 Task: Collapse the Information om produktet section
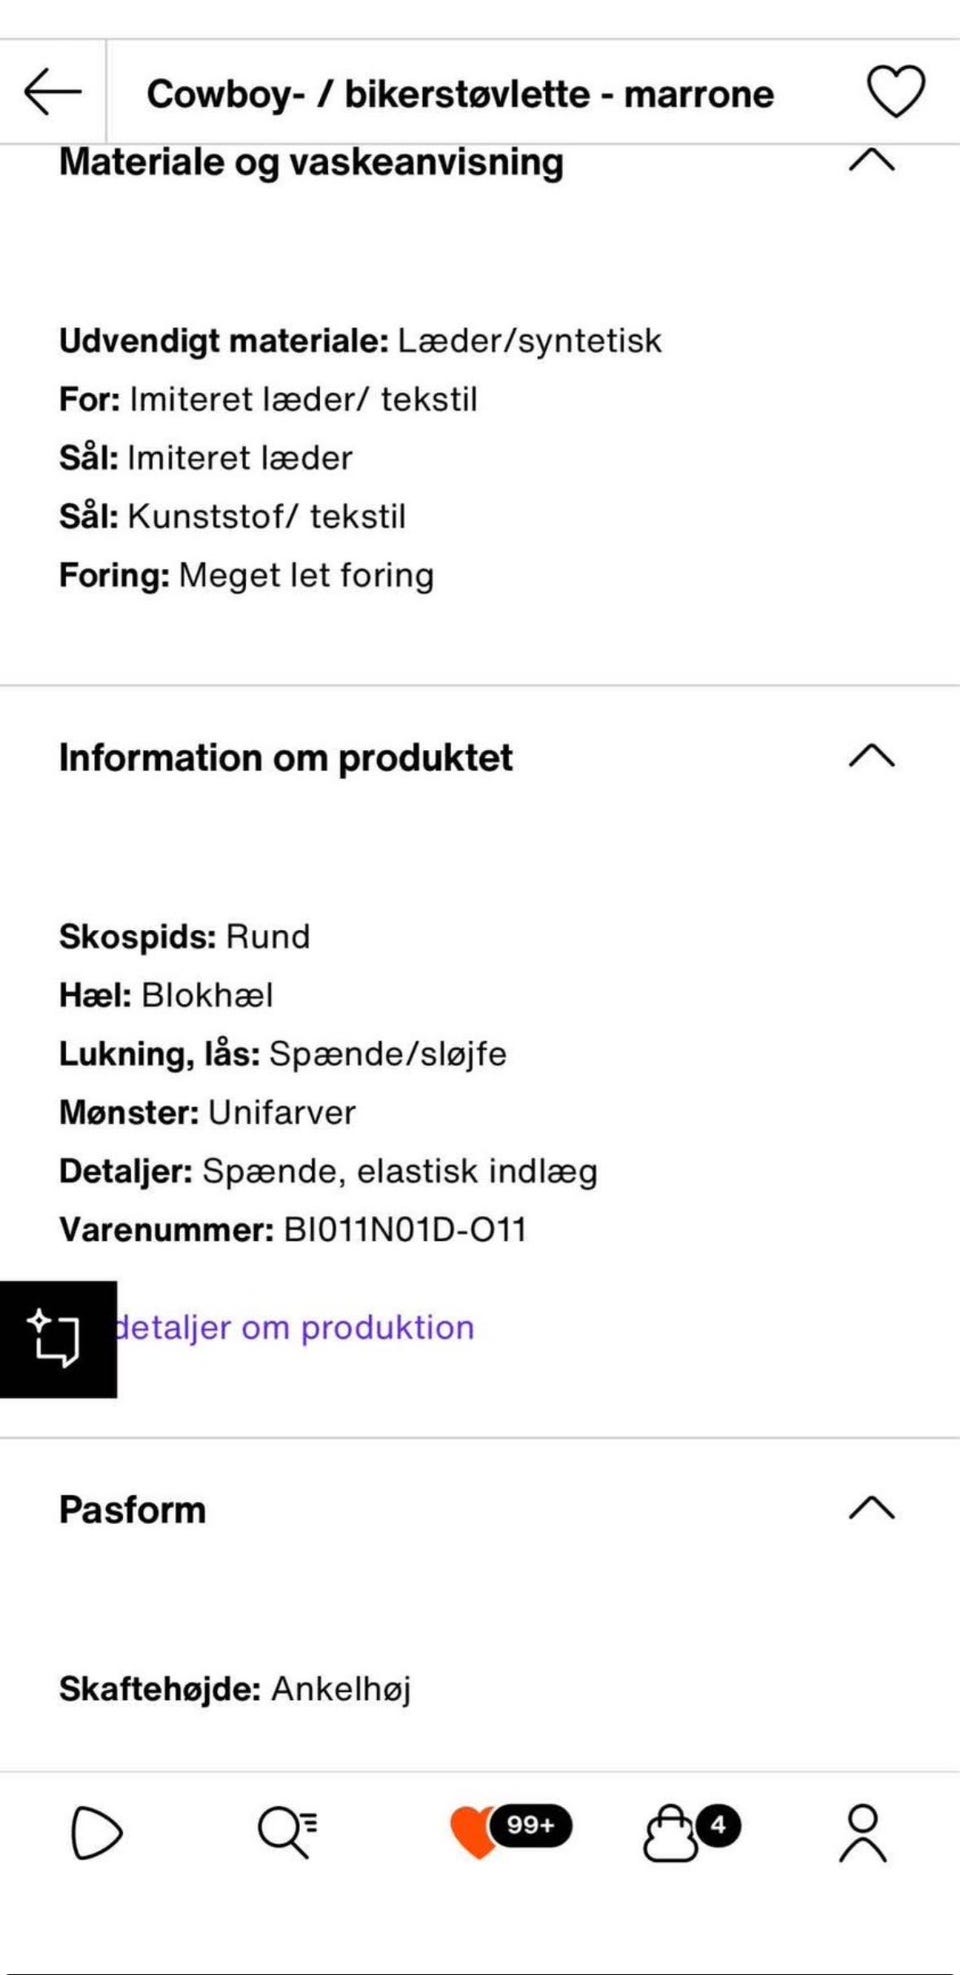[x=871, y=756]
